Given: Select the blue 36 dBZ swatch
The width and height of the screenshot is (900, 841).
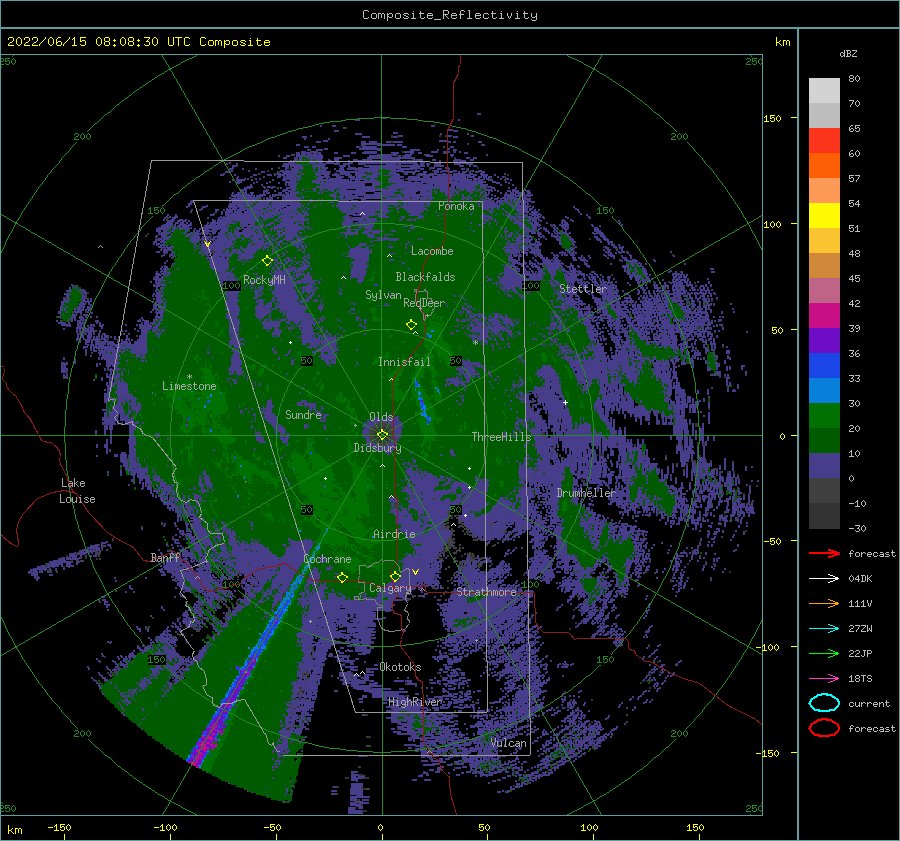Looking at the screenshot, I should click(x=824, y=365).
